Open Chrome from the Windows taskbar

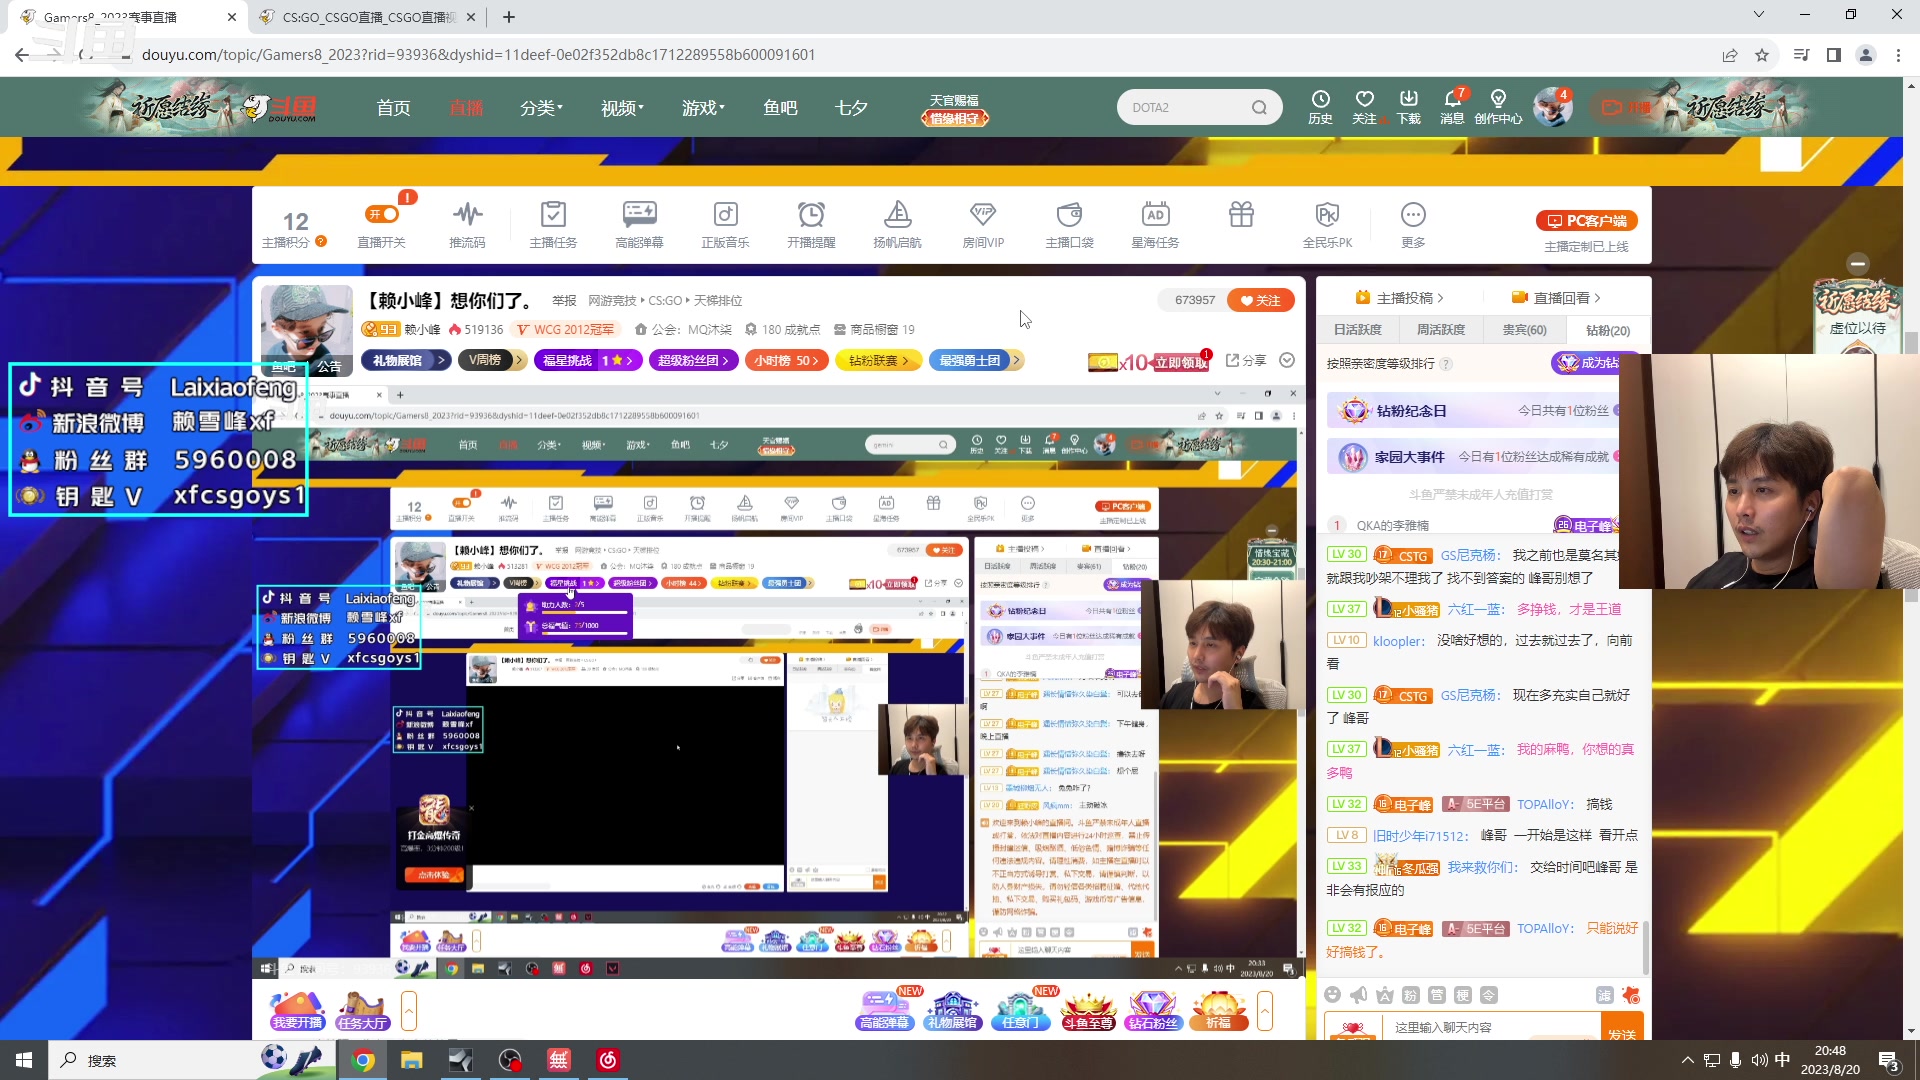[363, 1060]
